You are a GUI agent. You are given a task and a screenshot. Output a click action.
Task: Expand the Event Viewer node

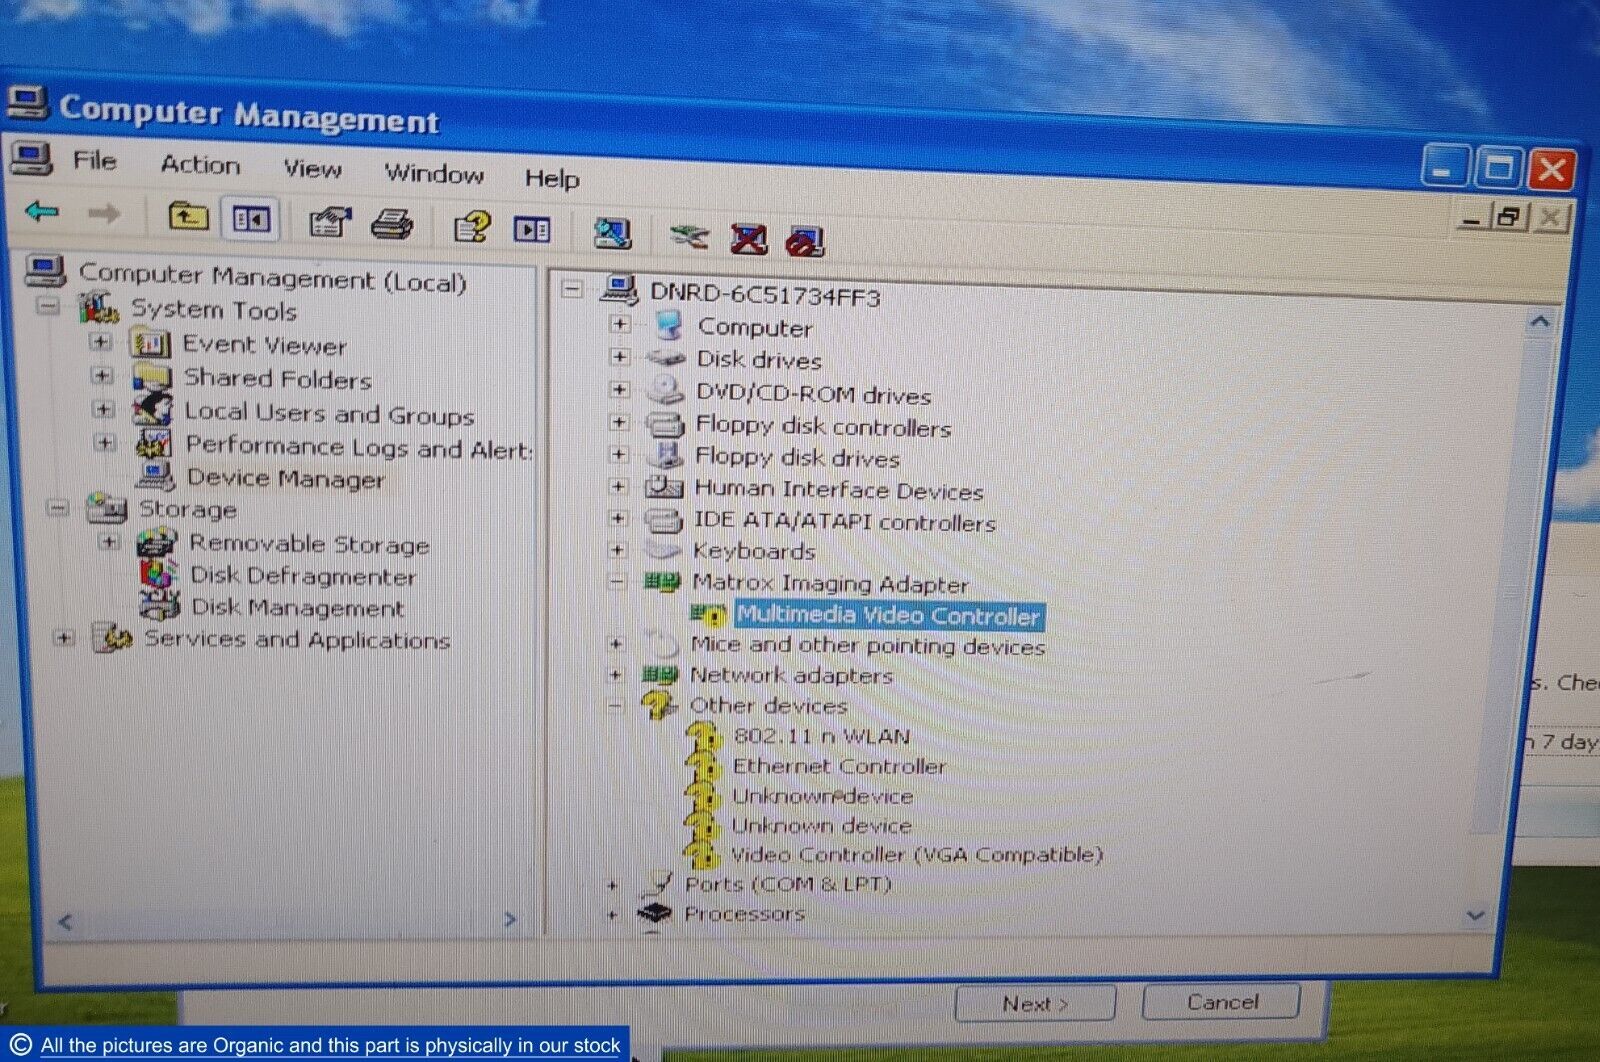point(100,342)
